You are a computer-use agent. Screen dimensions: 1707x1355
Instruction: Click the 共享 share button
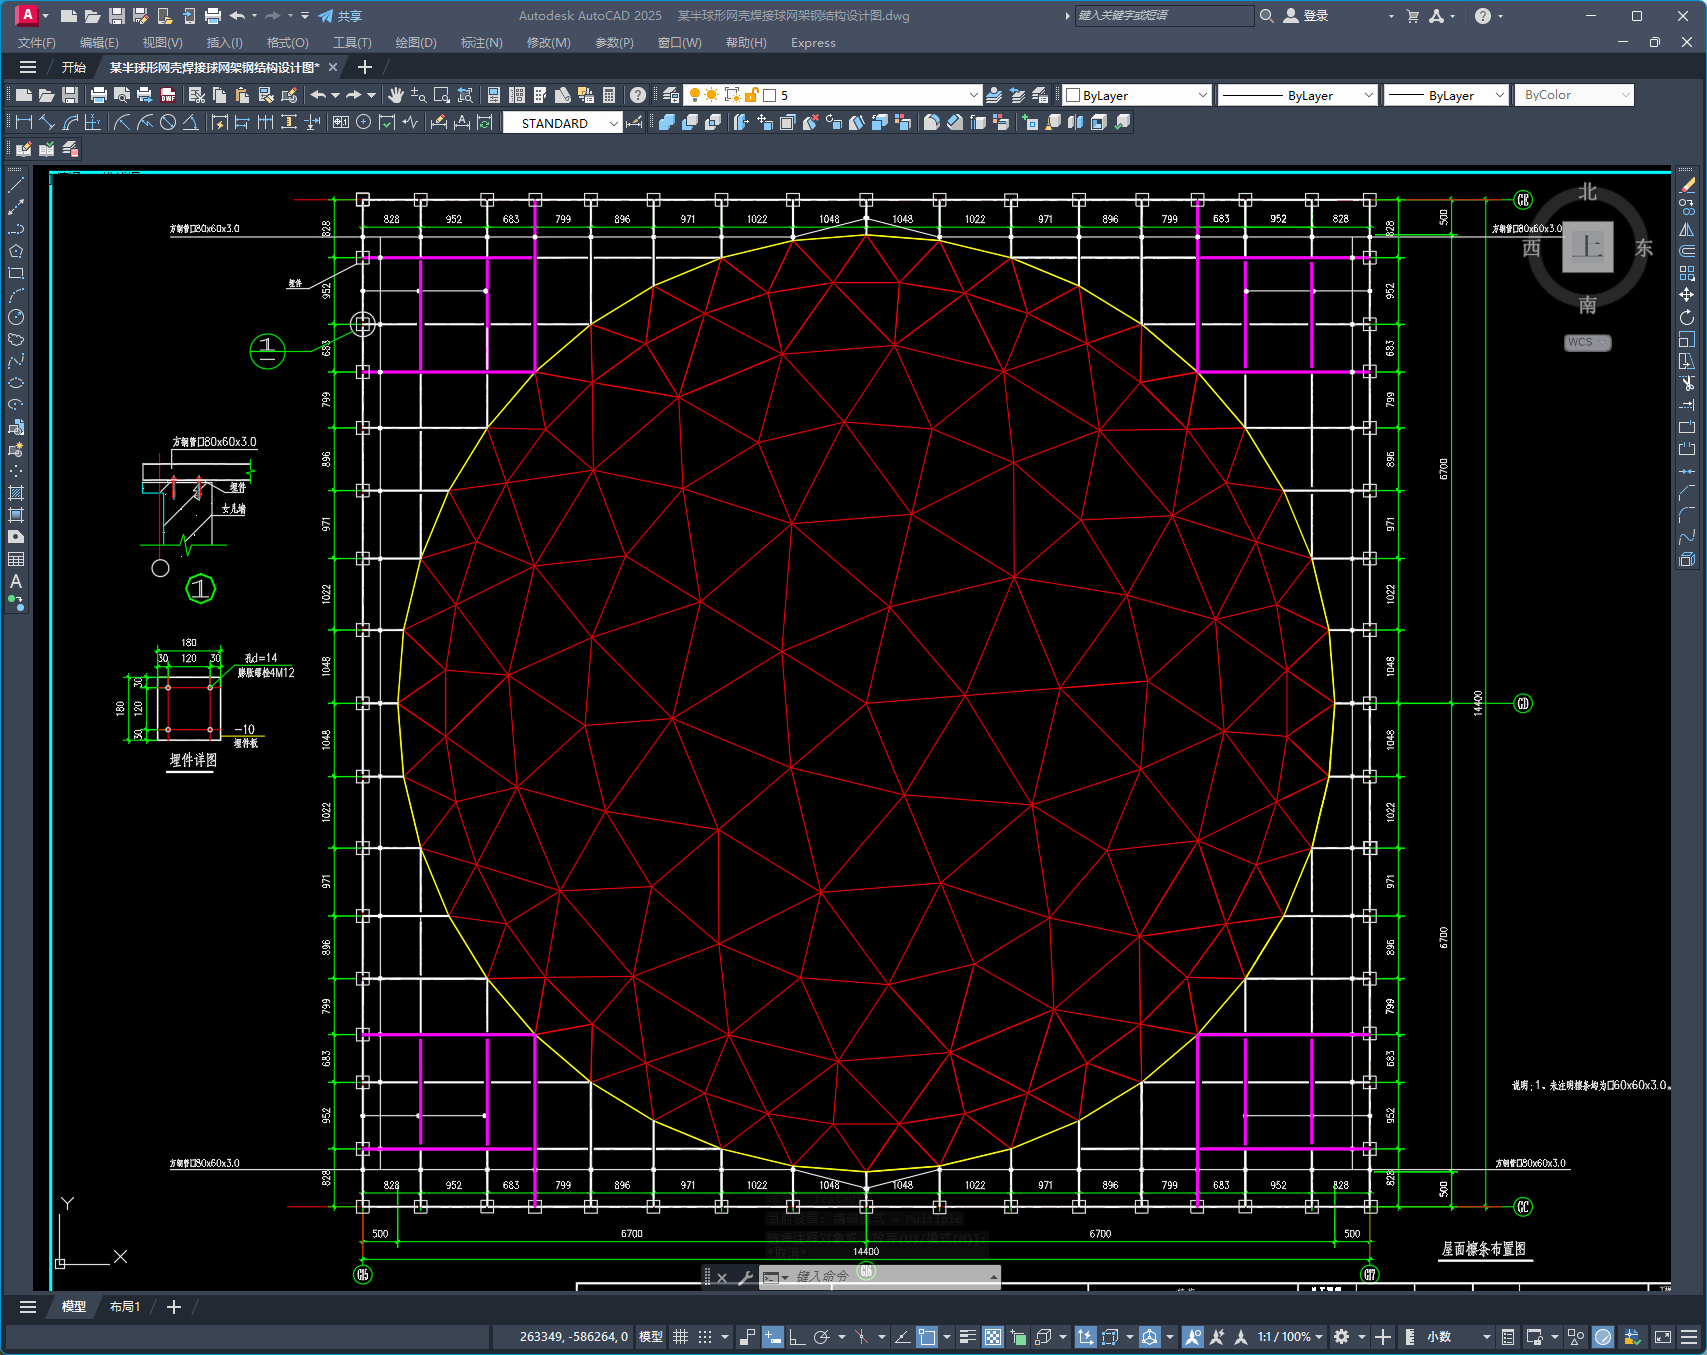340,16
